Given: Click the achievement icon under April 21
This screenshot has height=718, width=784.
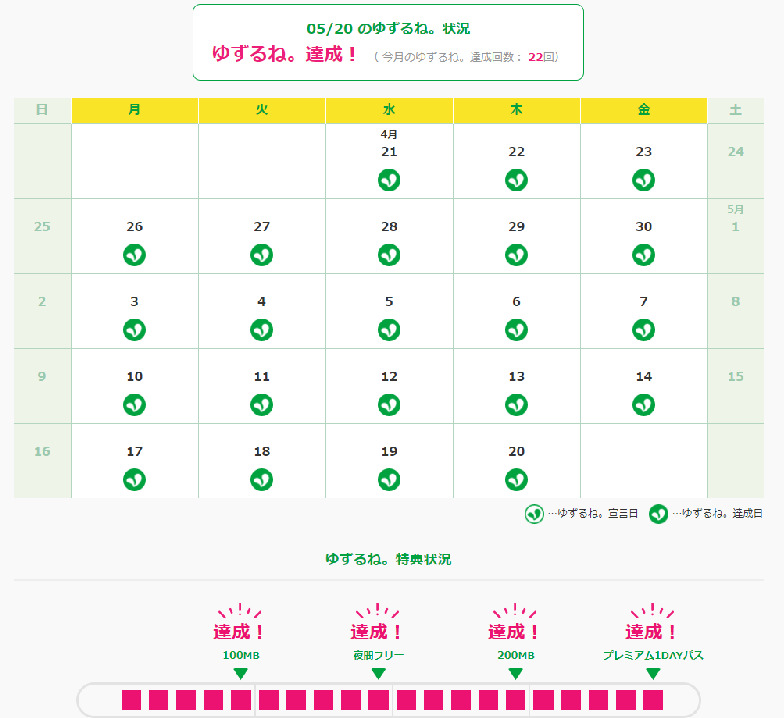Looking at the screenshot, I should (x=389, y=180).
